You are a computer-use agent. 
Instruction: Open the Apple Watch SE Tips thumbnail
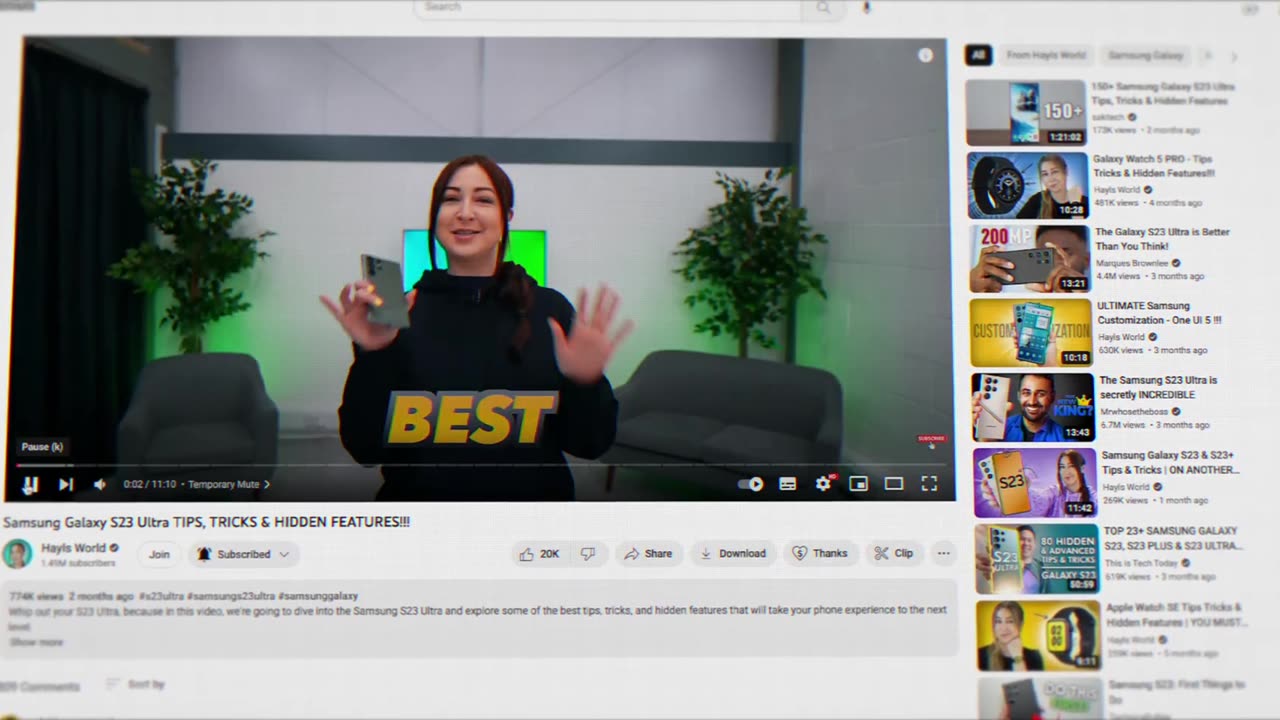point(1039,635)
